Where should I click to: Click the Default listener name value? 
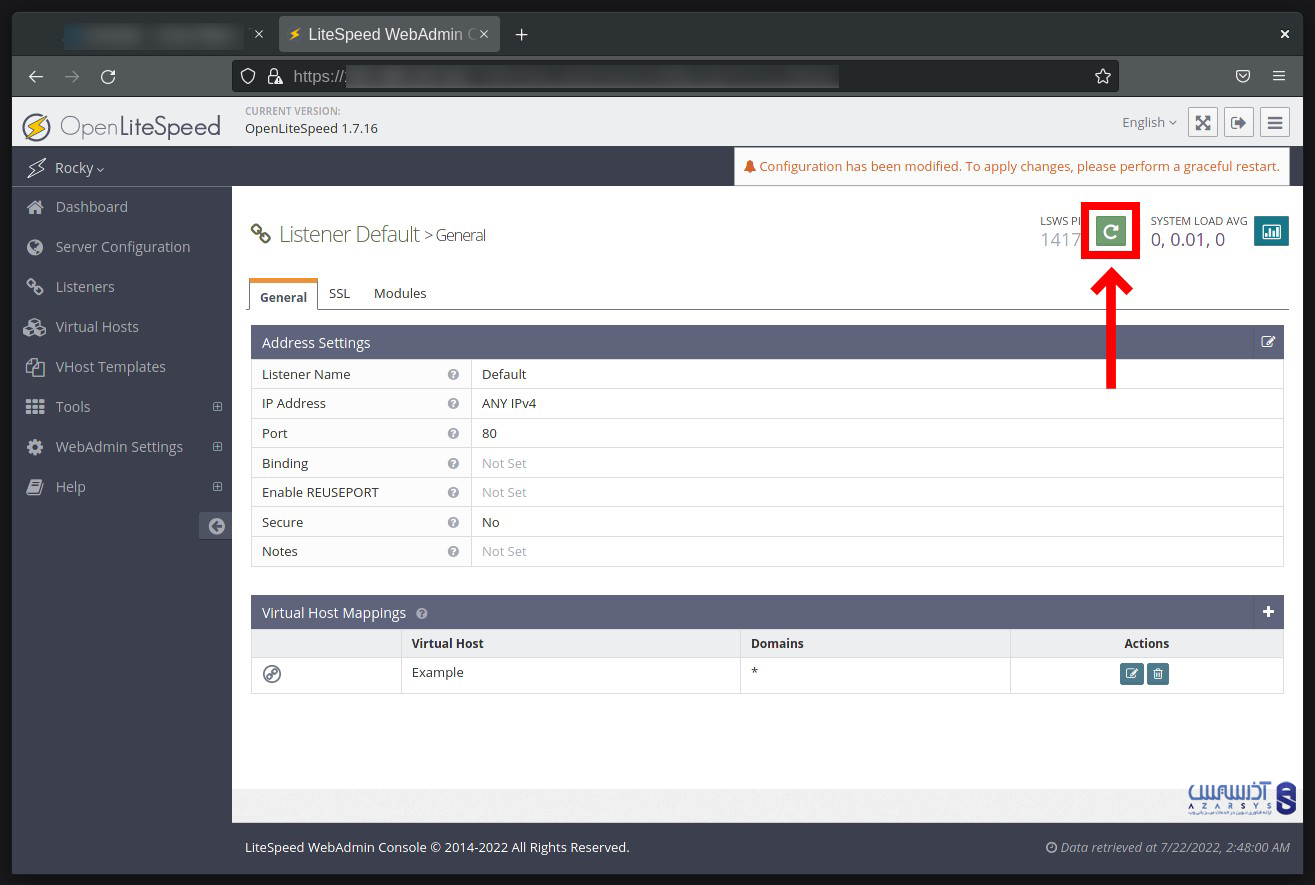(x=504, y=374)
